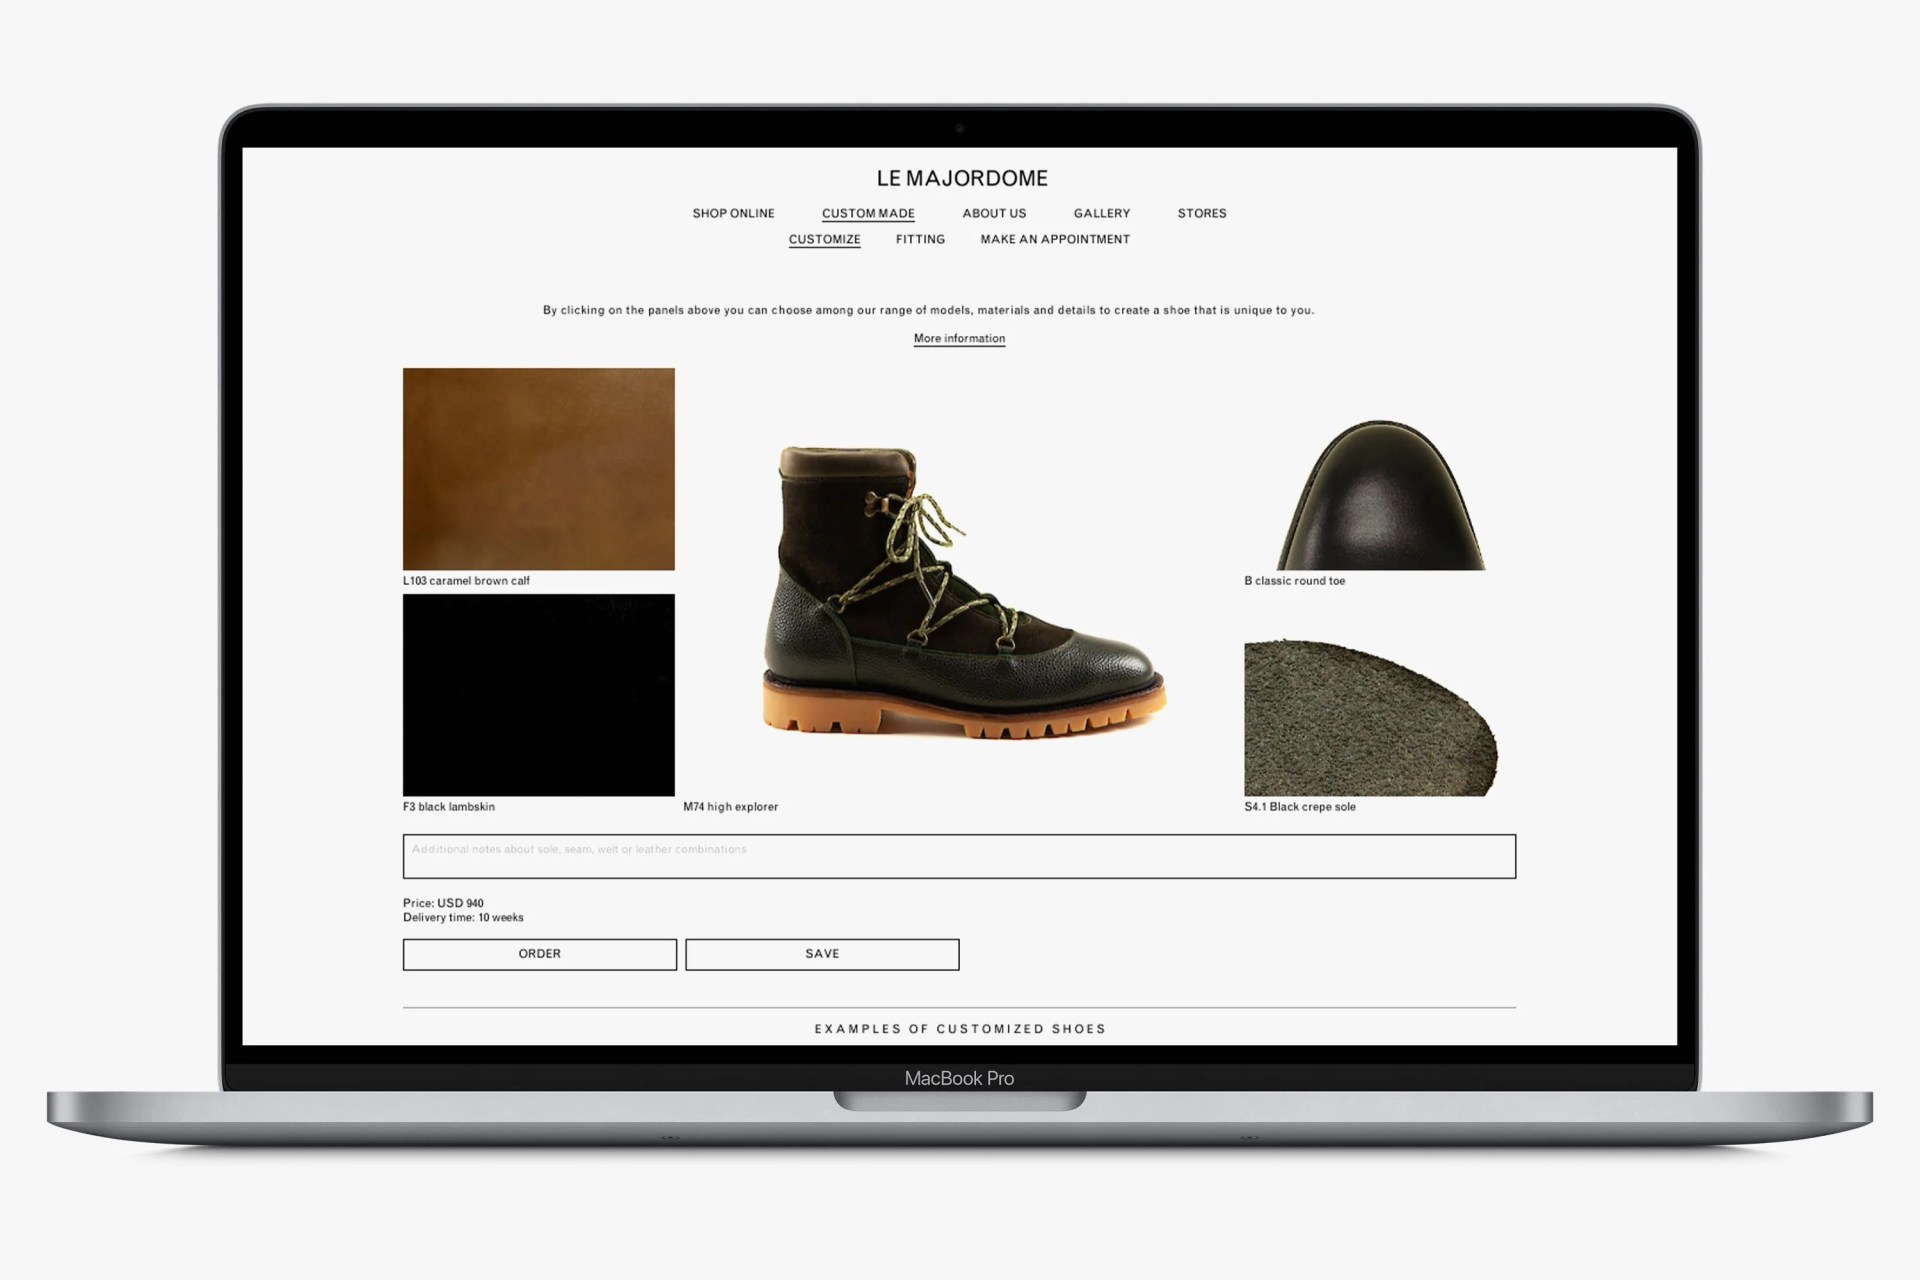Click the Order button
The width and height of the screenshot is (1920, 1280).
pos(540,954)
